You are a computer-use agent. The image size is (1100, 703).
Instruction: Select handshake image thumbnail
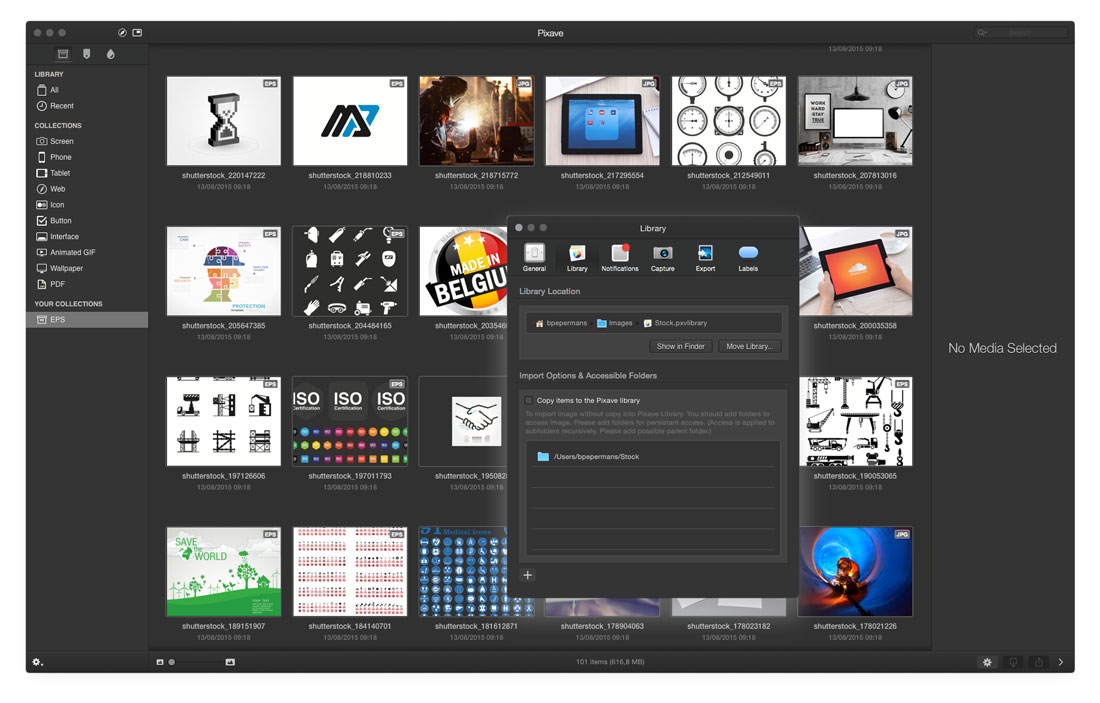463,421
